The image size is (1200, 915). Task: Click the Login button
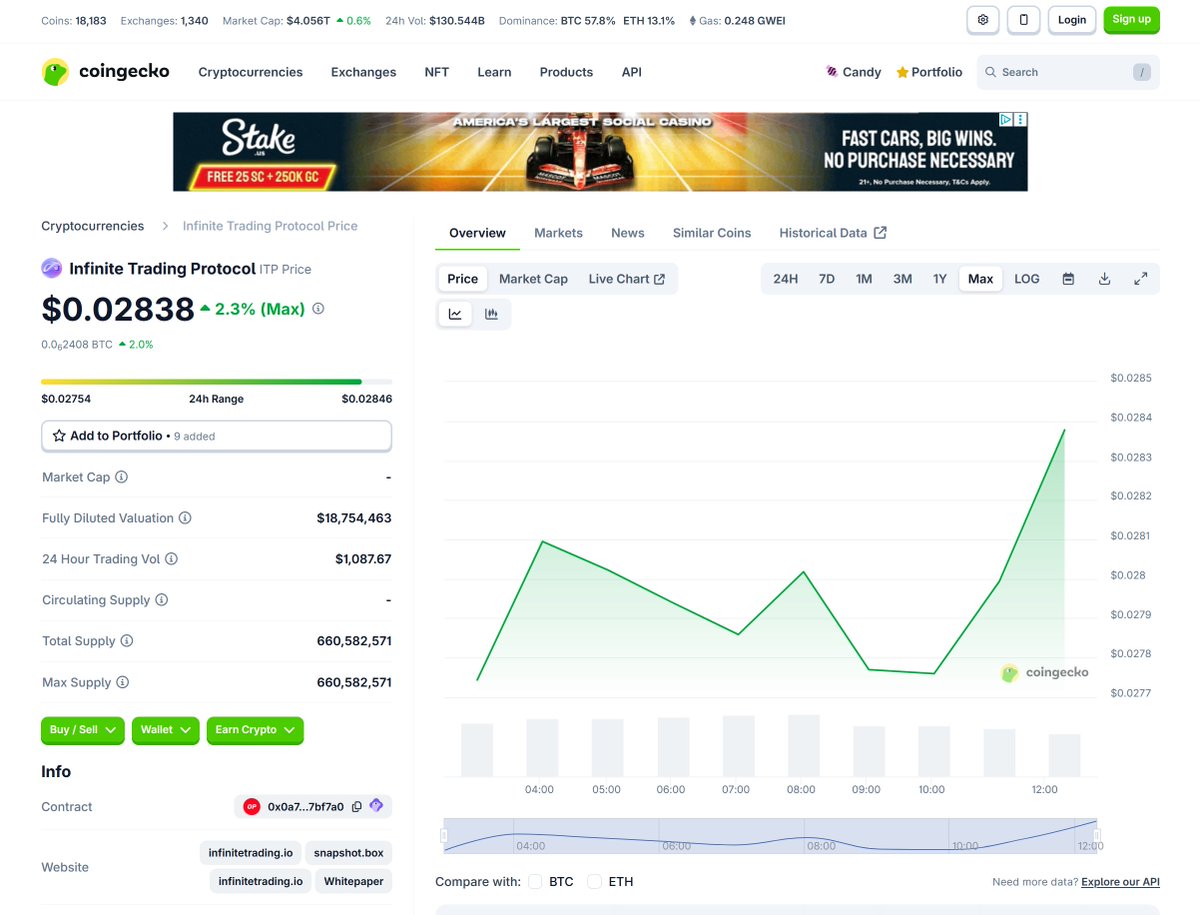pyautogui.click(x=1072, y=20)
